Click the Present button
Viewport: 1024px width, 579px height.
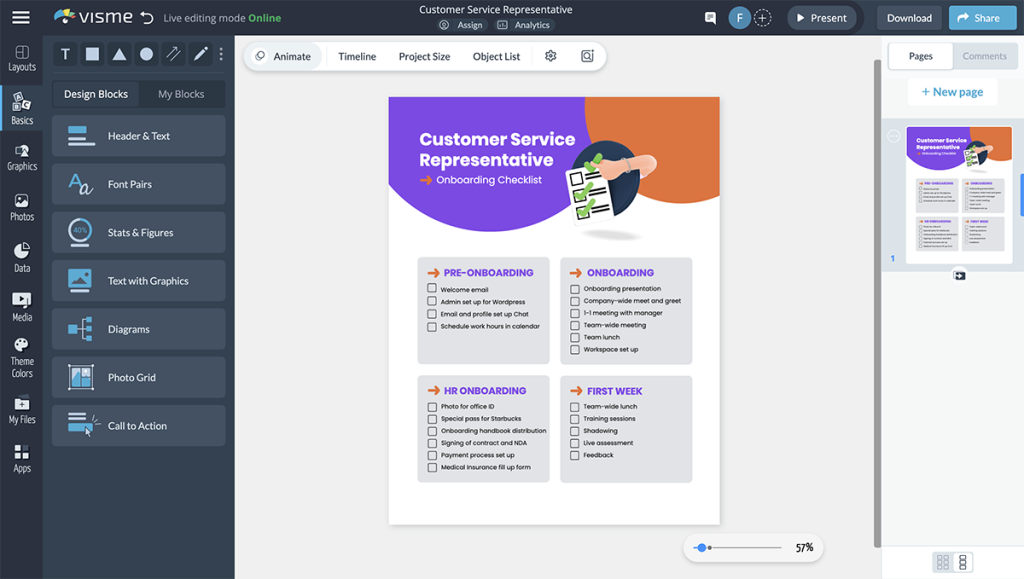click(822, 17)
